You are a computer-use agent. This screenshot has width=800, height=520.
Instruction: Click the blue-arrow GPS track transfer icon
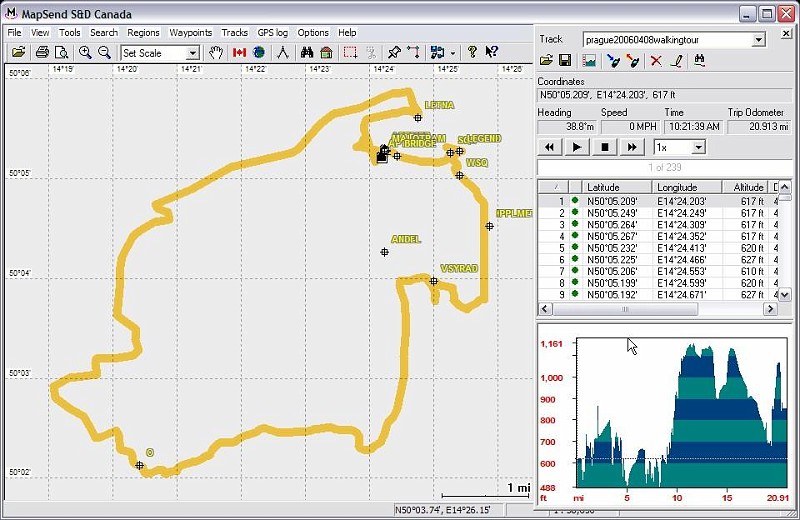point(613,61)
